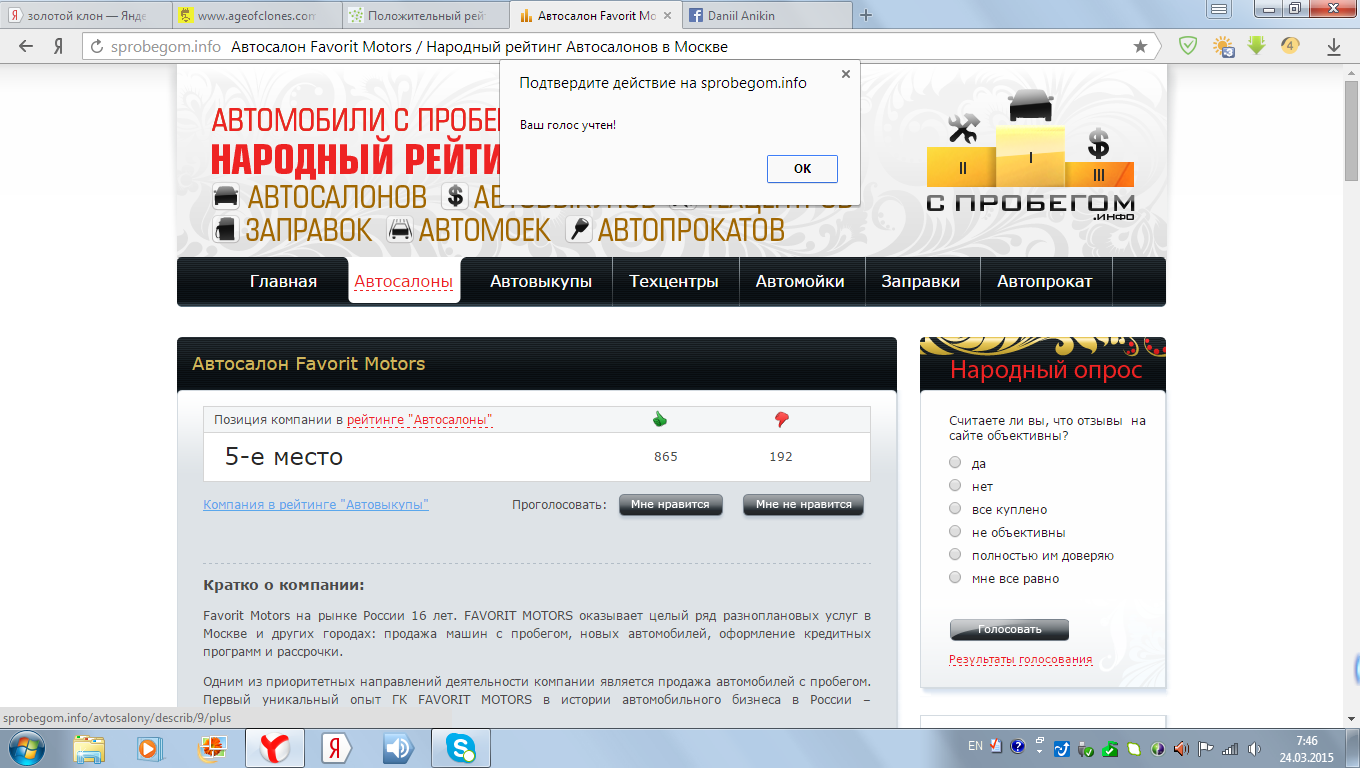Open the network signal tray icon
Screen dimensions: 1360x768
1230,748
